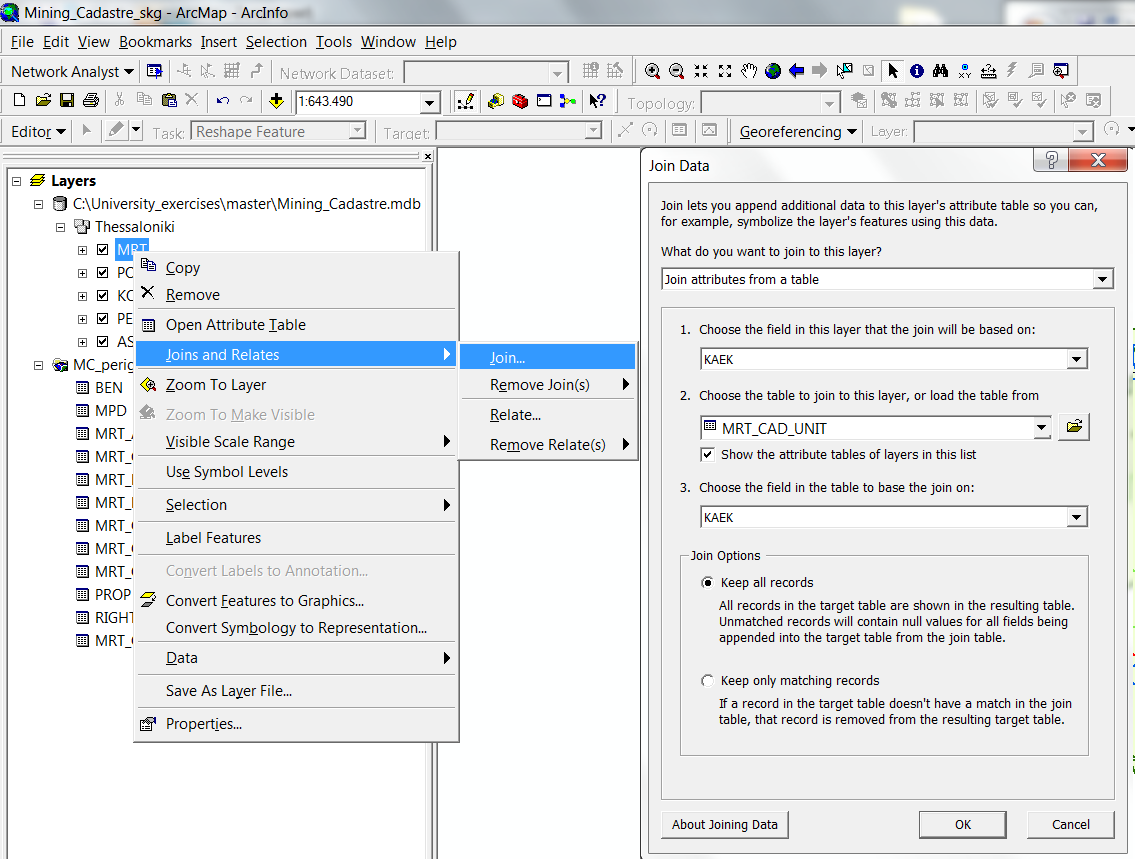Click the Select Elements arrow tool
1135x859 pixels.
(x=893, y=71)
